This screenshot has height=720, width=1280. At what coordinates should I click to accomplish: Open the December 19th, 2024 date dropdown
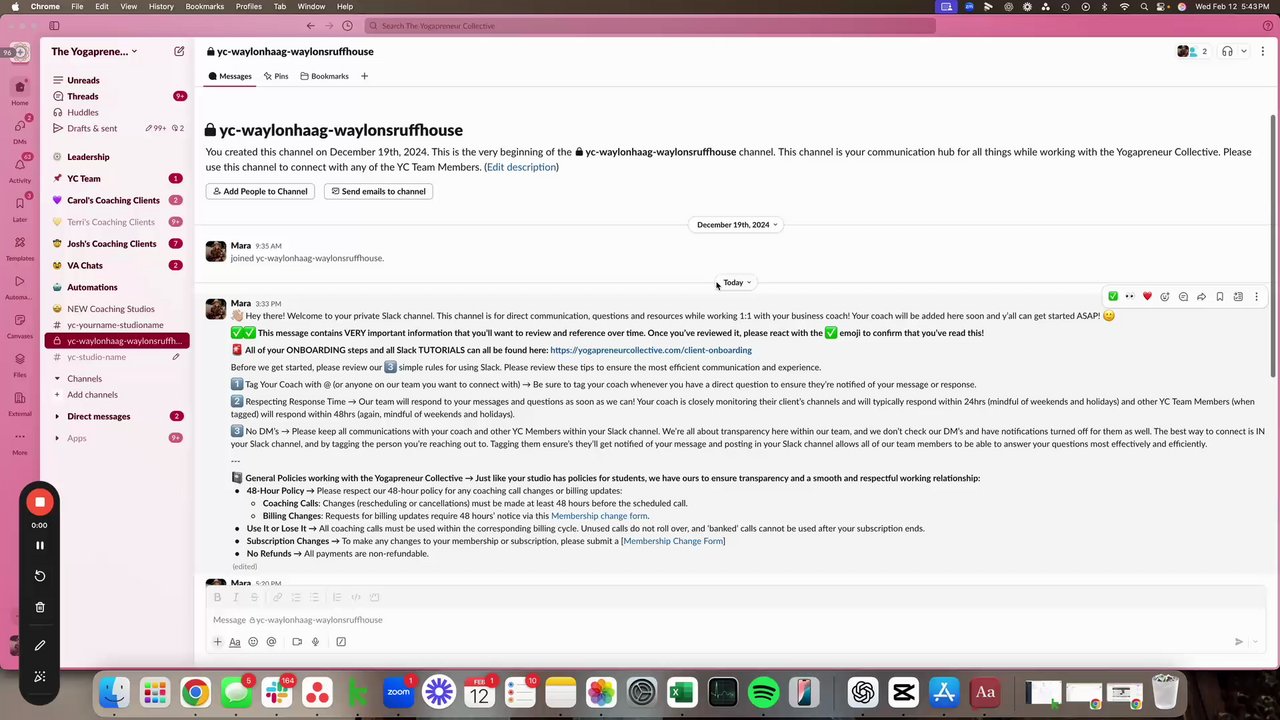(x=737, y=225)
